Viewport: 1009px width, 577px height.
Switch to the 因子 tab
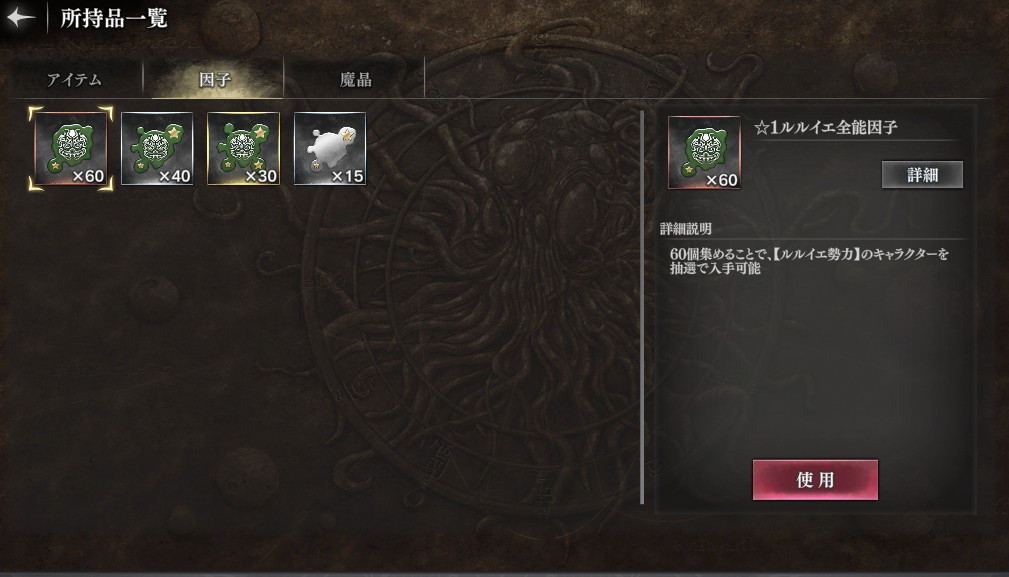(214, 79)
